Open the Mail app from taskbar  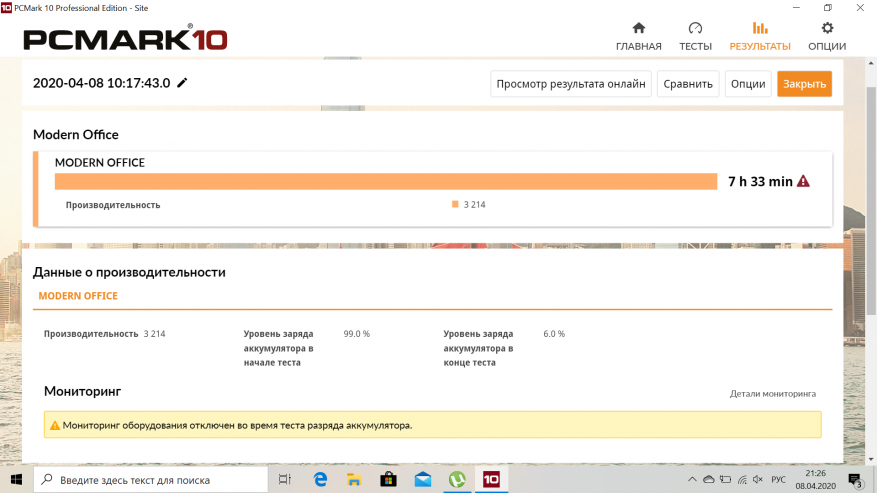point(423,480)
